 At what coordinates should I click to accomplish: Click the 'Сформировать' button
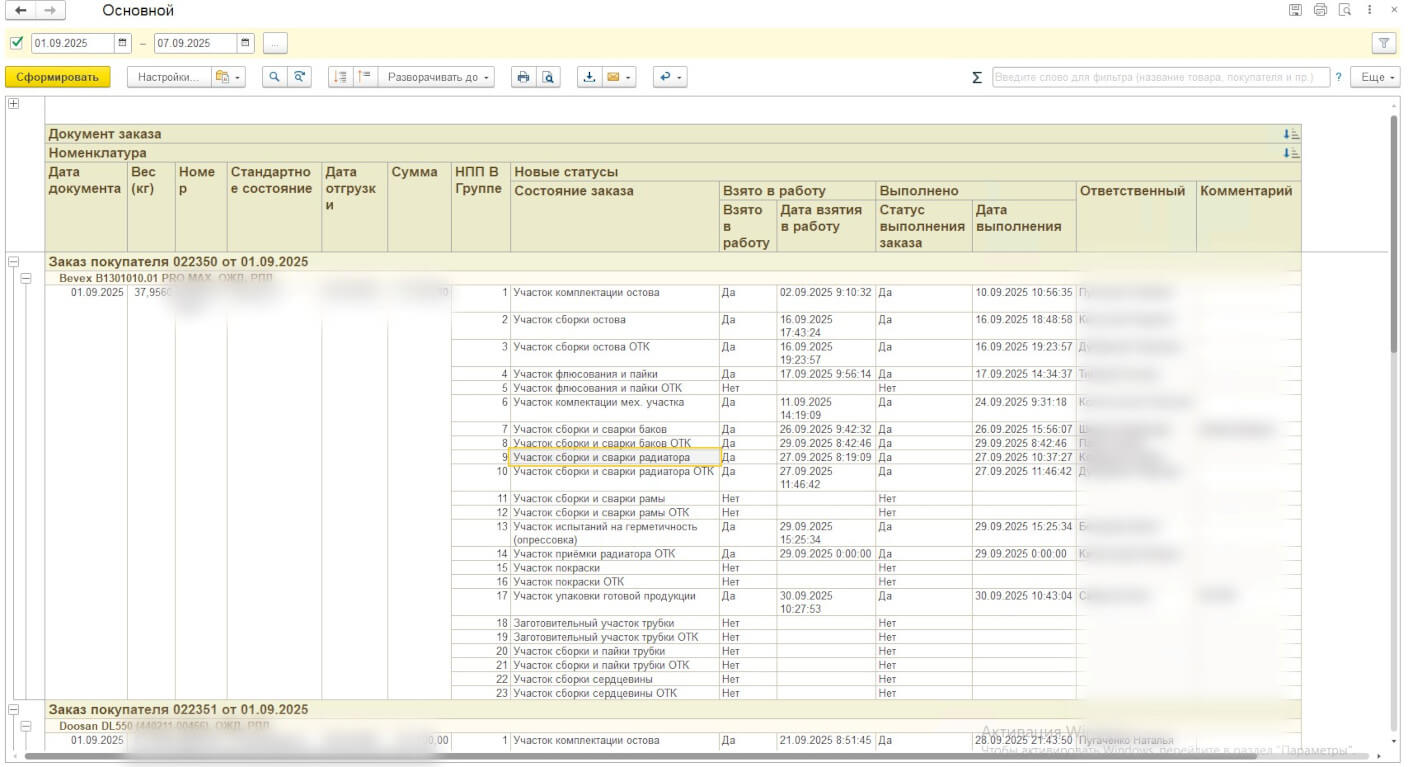(58, 77)
